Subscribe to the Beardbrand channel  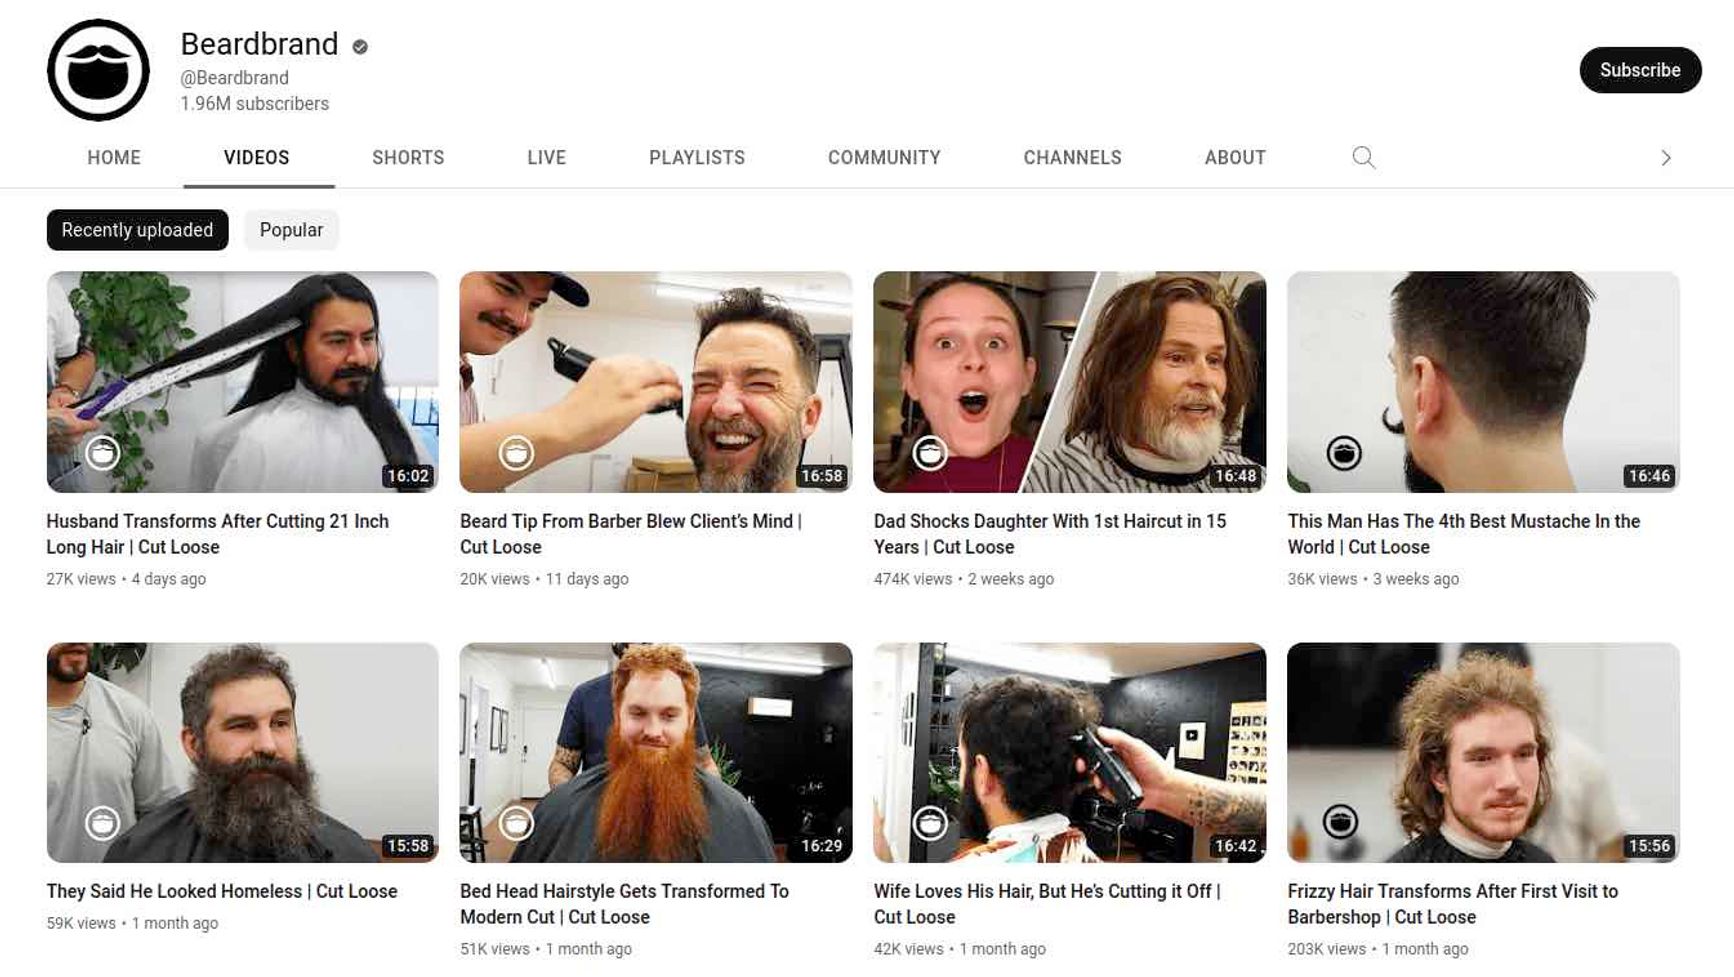(x=1640, y=70)
